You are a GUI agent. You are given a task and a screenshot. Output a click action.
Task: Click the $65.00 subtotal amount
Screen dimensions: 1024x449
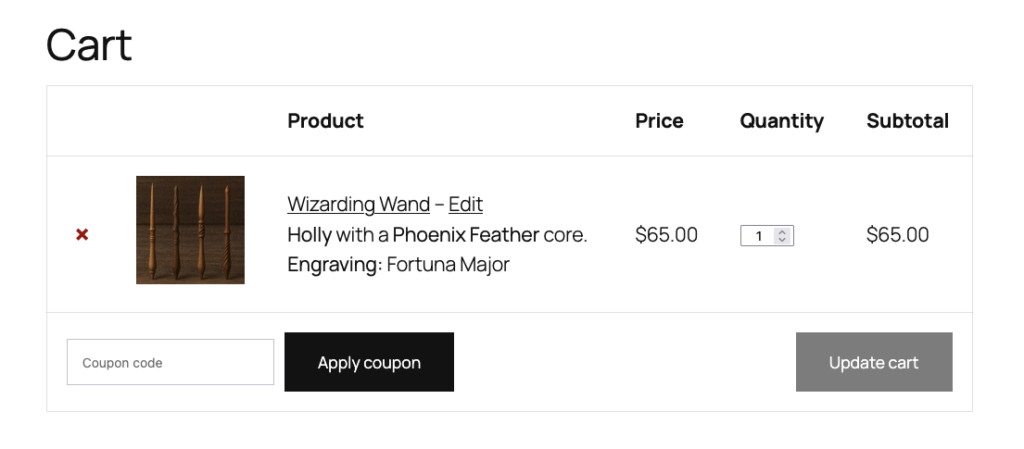point(897,235)
